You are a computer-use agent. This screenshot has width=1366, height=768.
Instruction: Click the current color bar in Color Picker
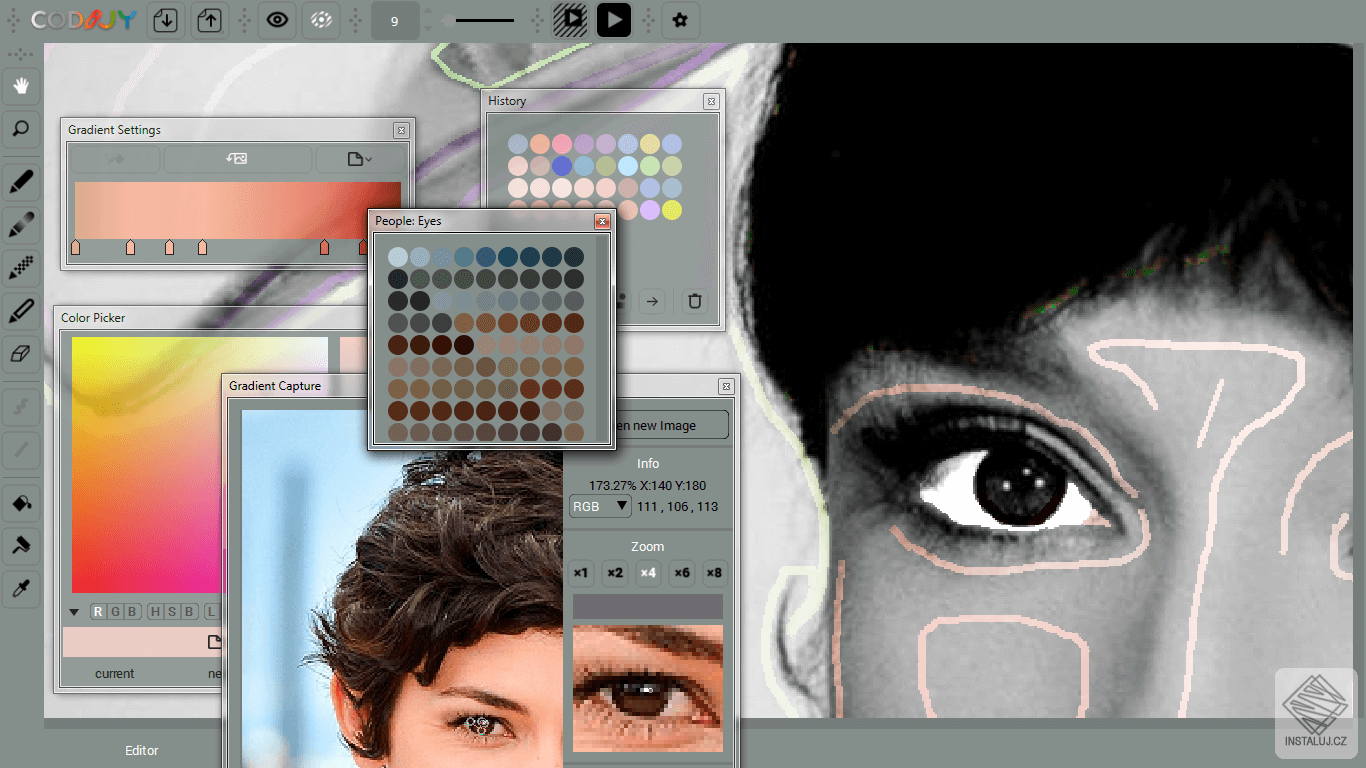(142, 642)
